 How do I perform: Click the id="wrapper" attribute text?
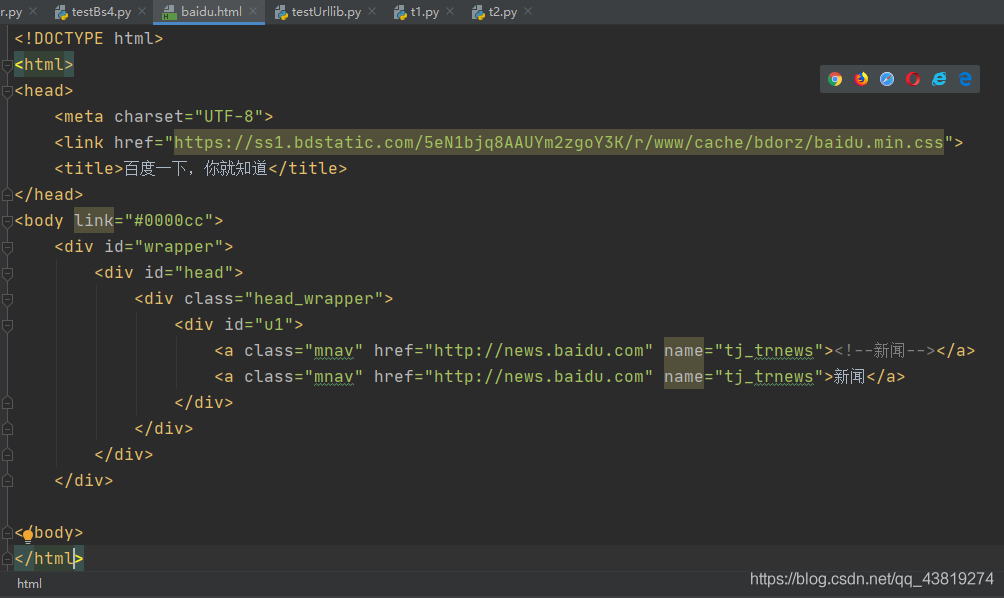164,246
